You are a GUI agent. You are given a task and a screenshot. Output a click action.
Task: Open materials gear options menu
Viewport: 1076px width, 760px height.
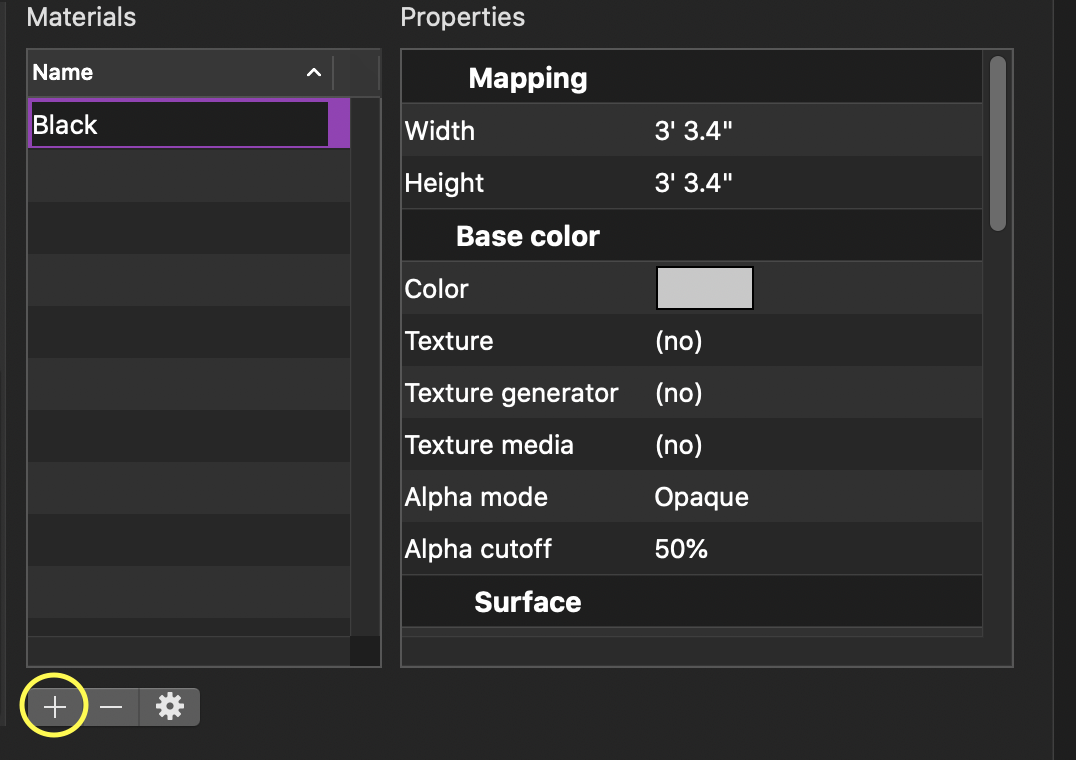tap(169, 706)
